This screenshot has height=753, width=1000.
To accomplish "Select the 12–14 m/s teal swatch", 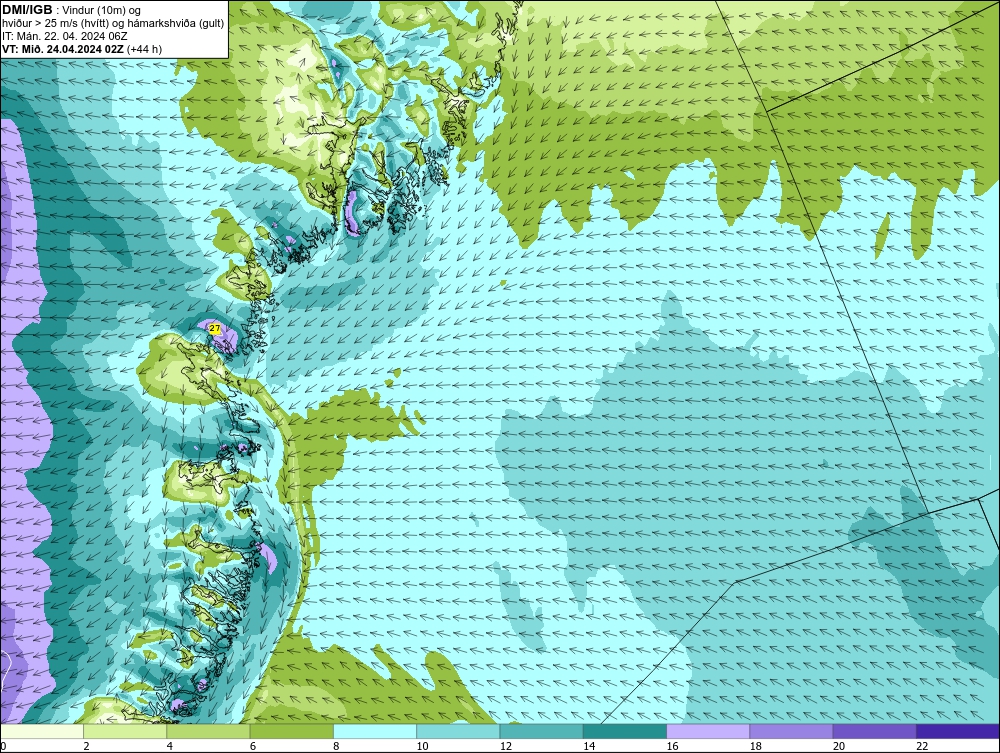I will pyautogui.click(x=541, y=731).
